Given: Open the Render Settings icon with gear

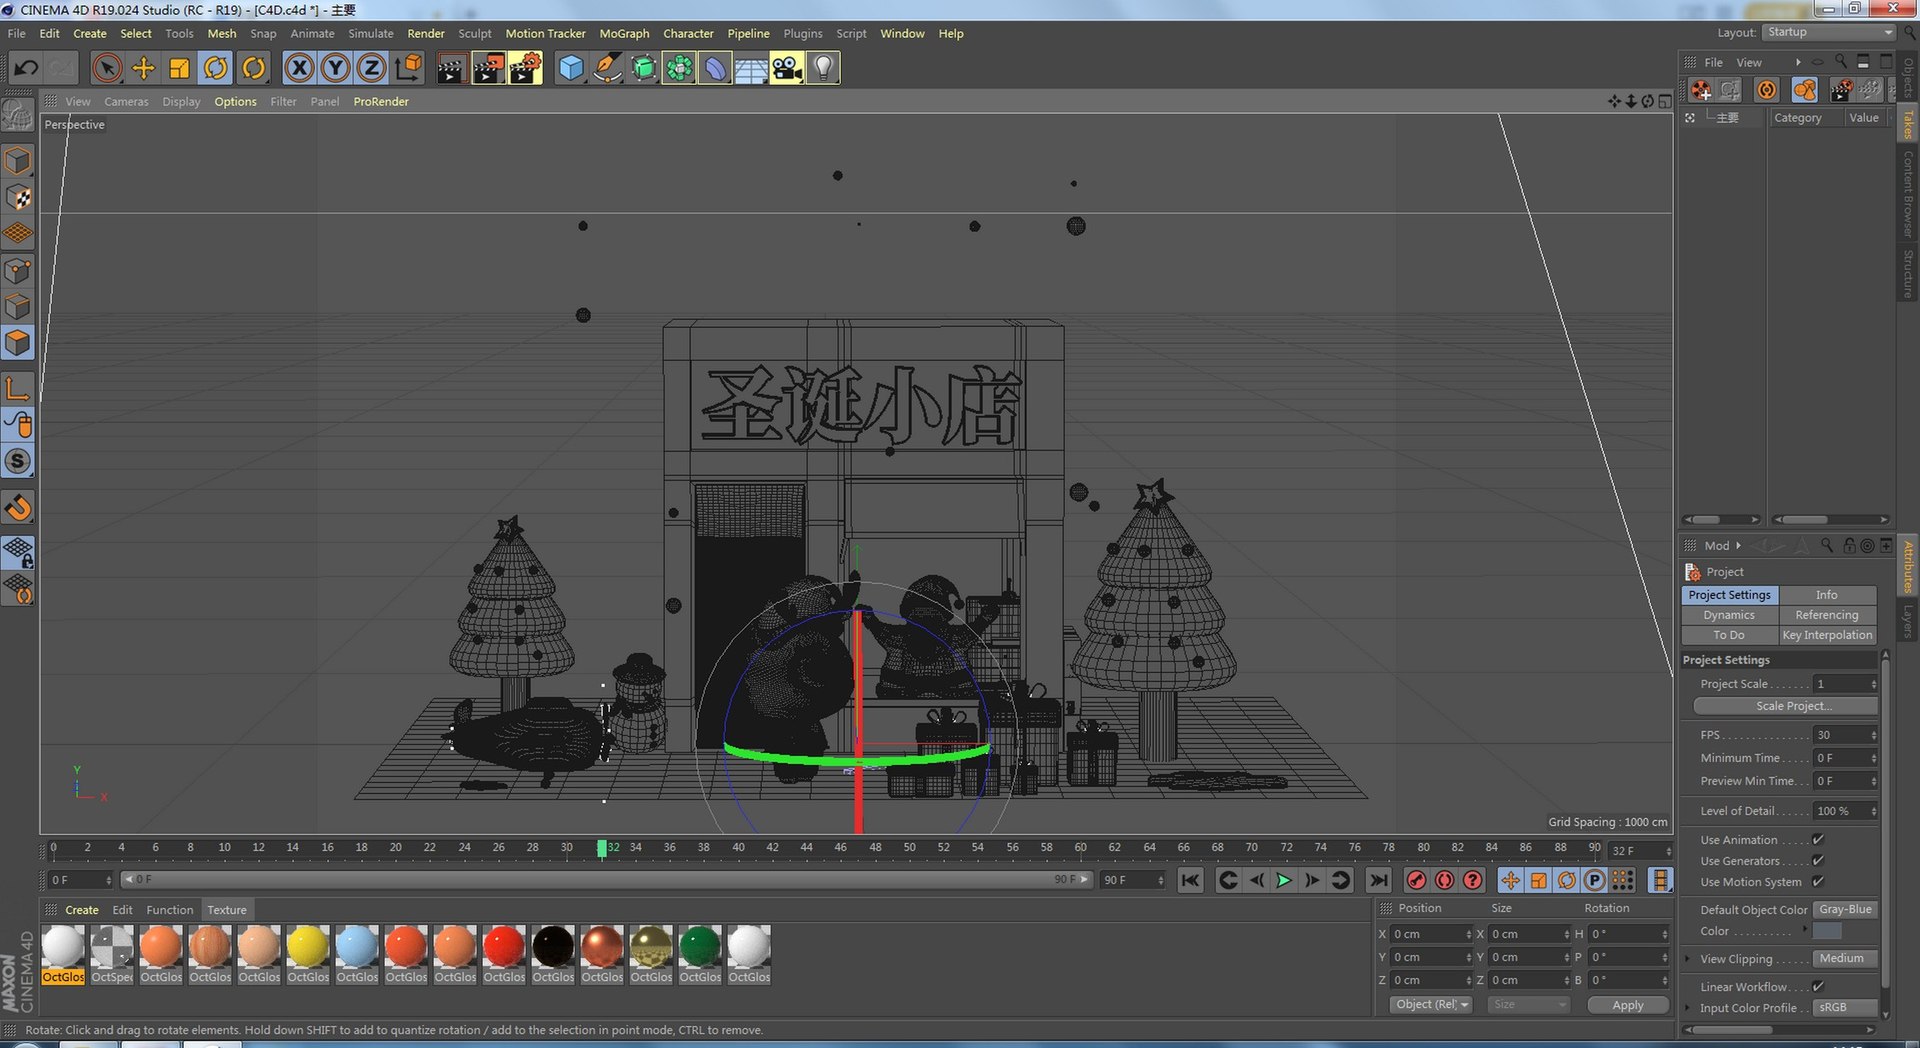Looking at the screenshot, I should [x=526, y=68].
